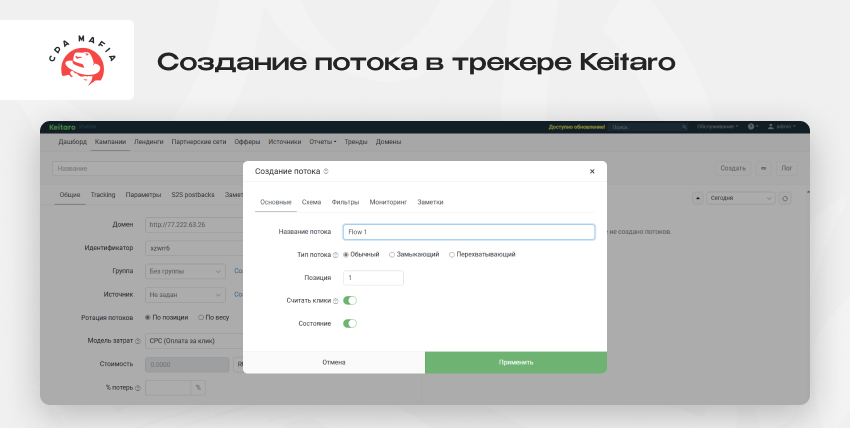Click the up-arrow button left of Сегодня

698,198
